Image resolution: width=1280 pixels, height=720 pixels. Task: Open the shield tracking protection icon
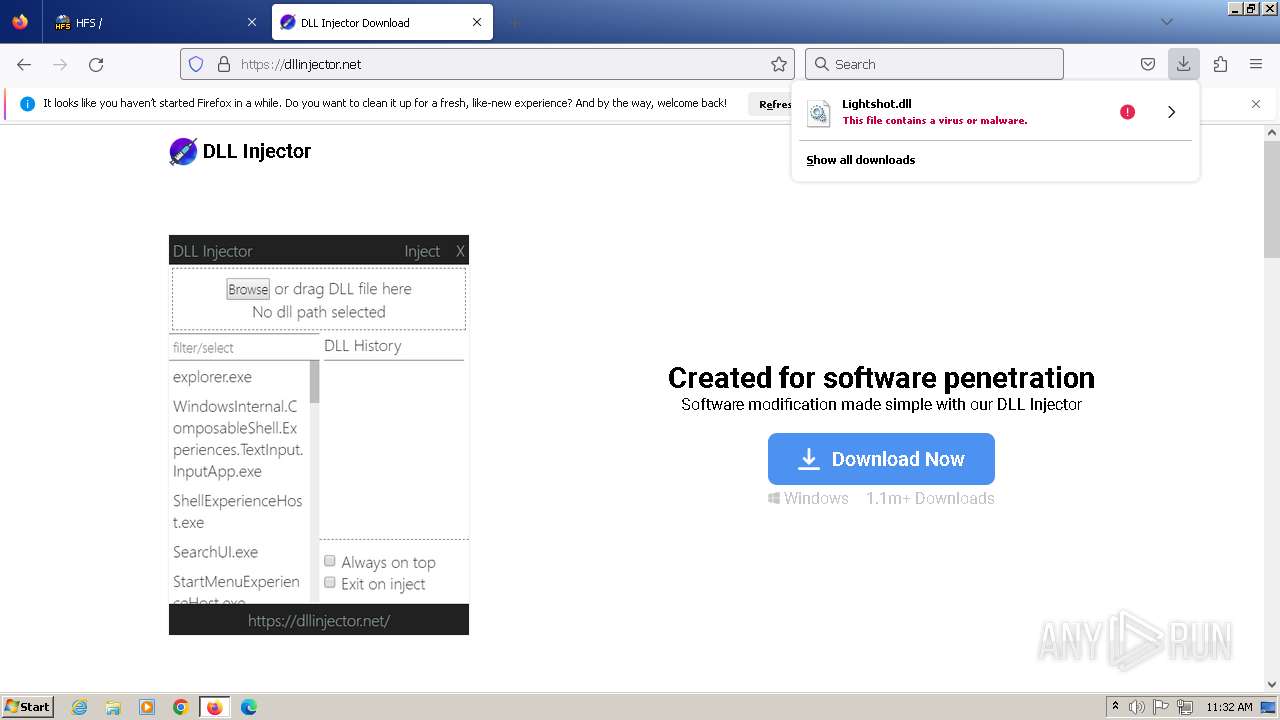[196, 64]
